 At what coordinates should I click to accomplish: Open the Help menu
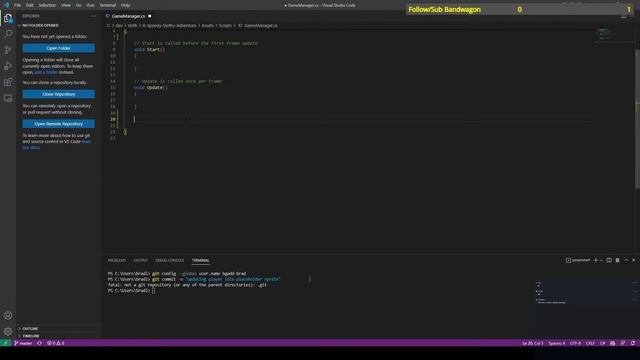(125, 5)
